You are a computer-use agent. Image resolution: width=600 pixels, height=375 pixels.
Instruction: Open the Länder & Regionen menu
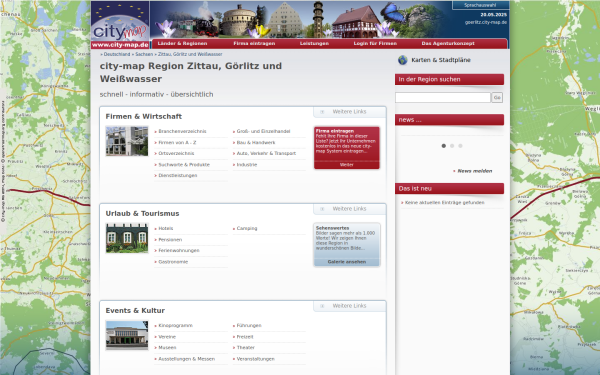click(182, 44)
